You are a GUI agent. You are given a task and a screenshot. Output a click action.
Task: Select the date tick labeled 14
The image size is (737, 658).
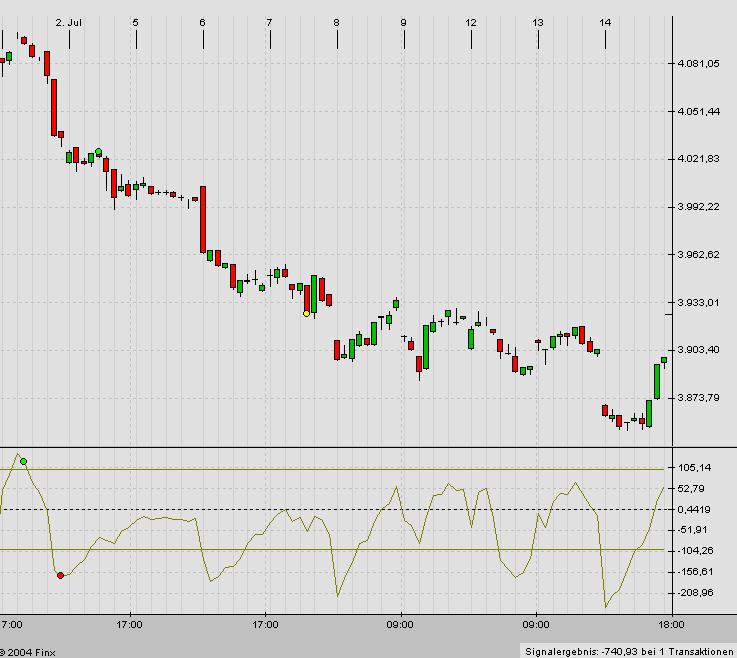pyautogui.click(x=605, y=20)
